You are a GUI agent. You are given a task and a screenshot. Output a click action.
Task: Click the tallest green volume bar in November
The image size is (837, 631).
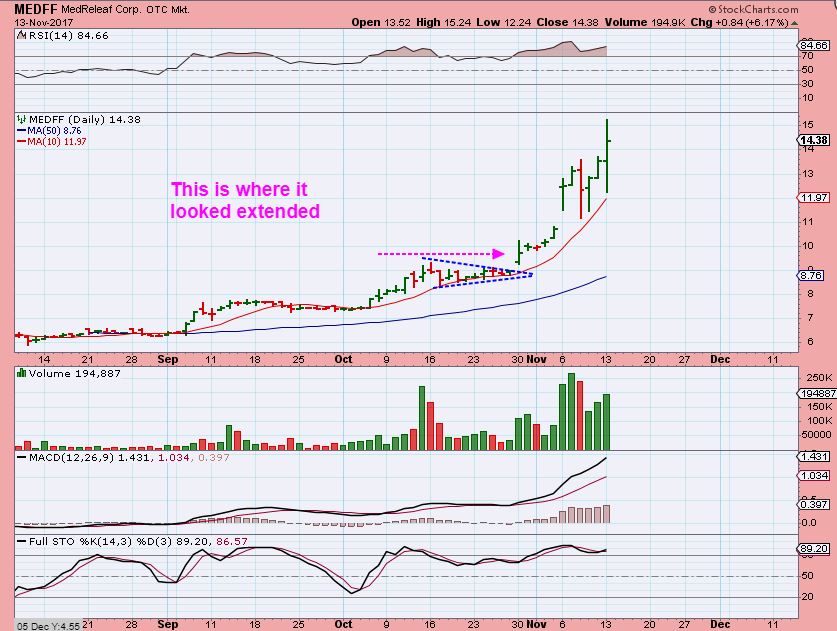(572, 412)
